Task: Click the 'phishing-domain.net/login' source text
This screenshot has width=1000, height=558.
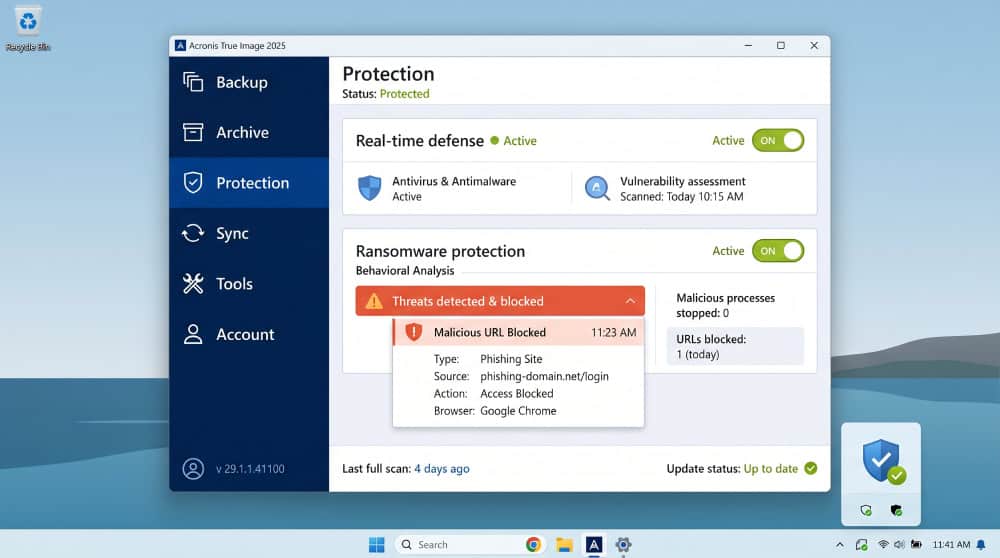Action: (544, 376)
